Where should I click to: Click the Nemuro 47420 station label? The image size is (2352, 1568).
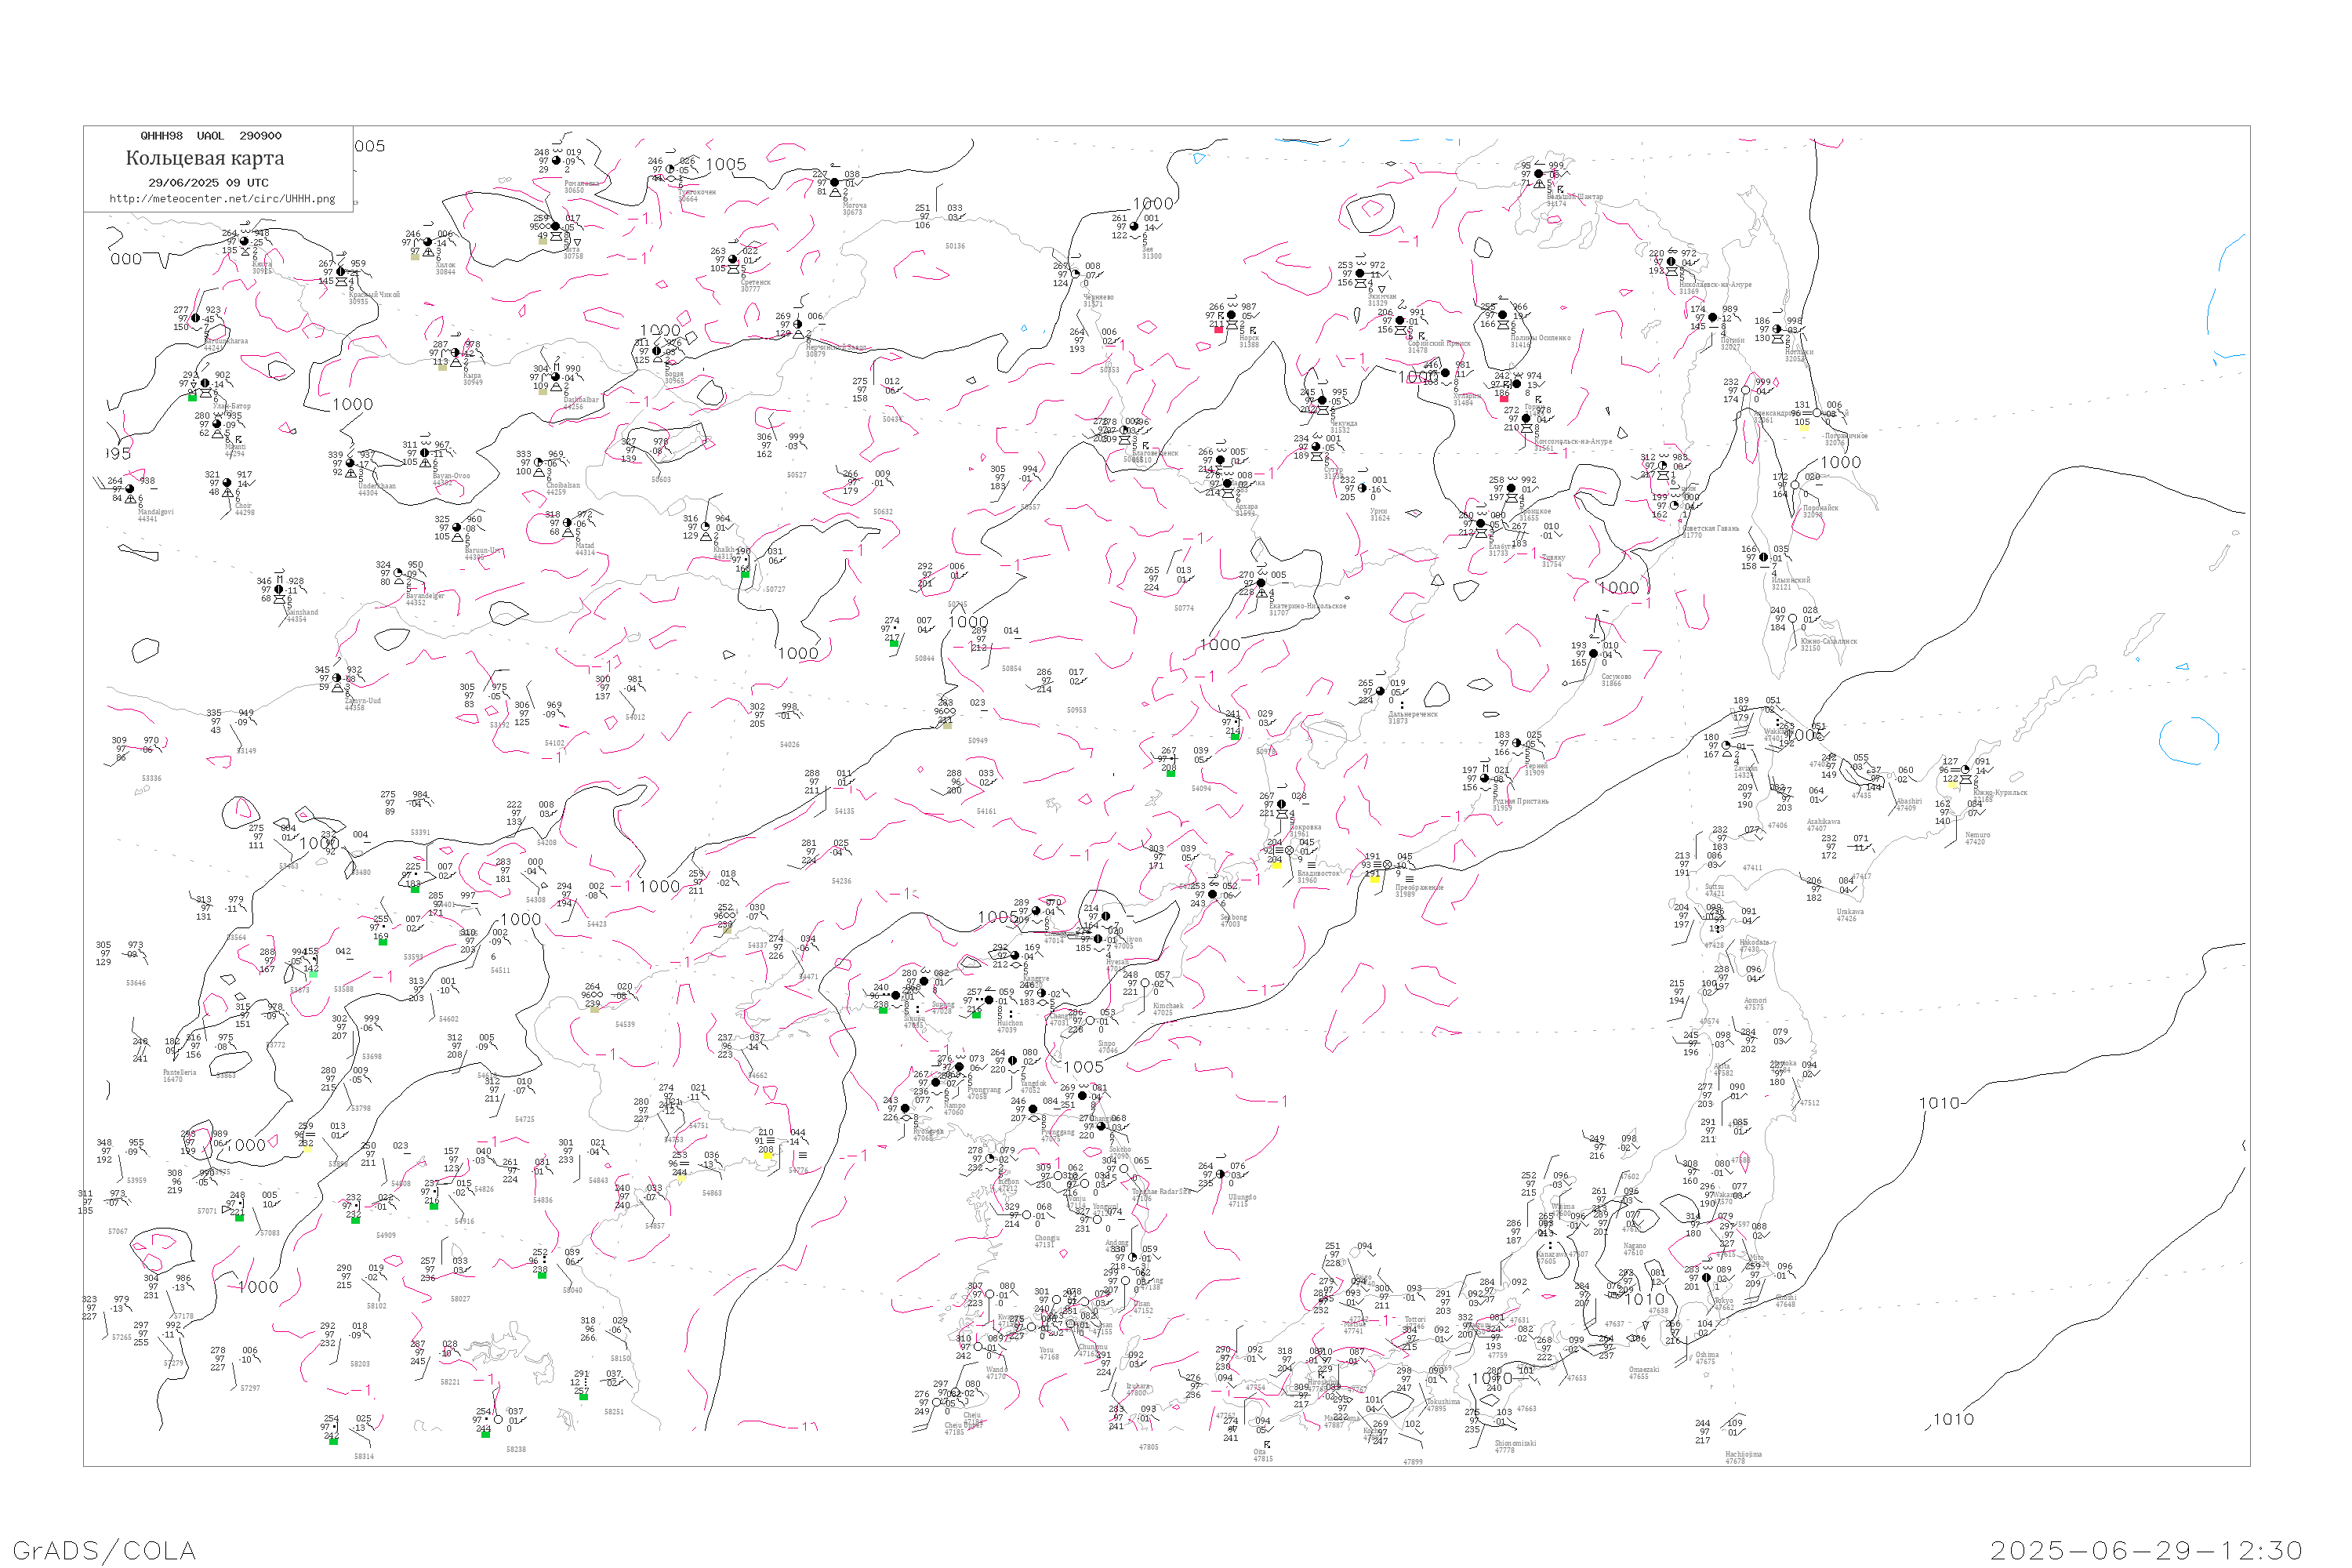coord(1977,838)
